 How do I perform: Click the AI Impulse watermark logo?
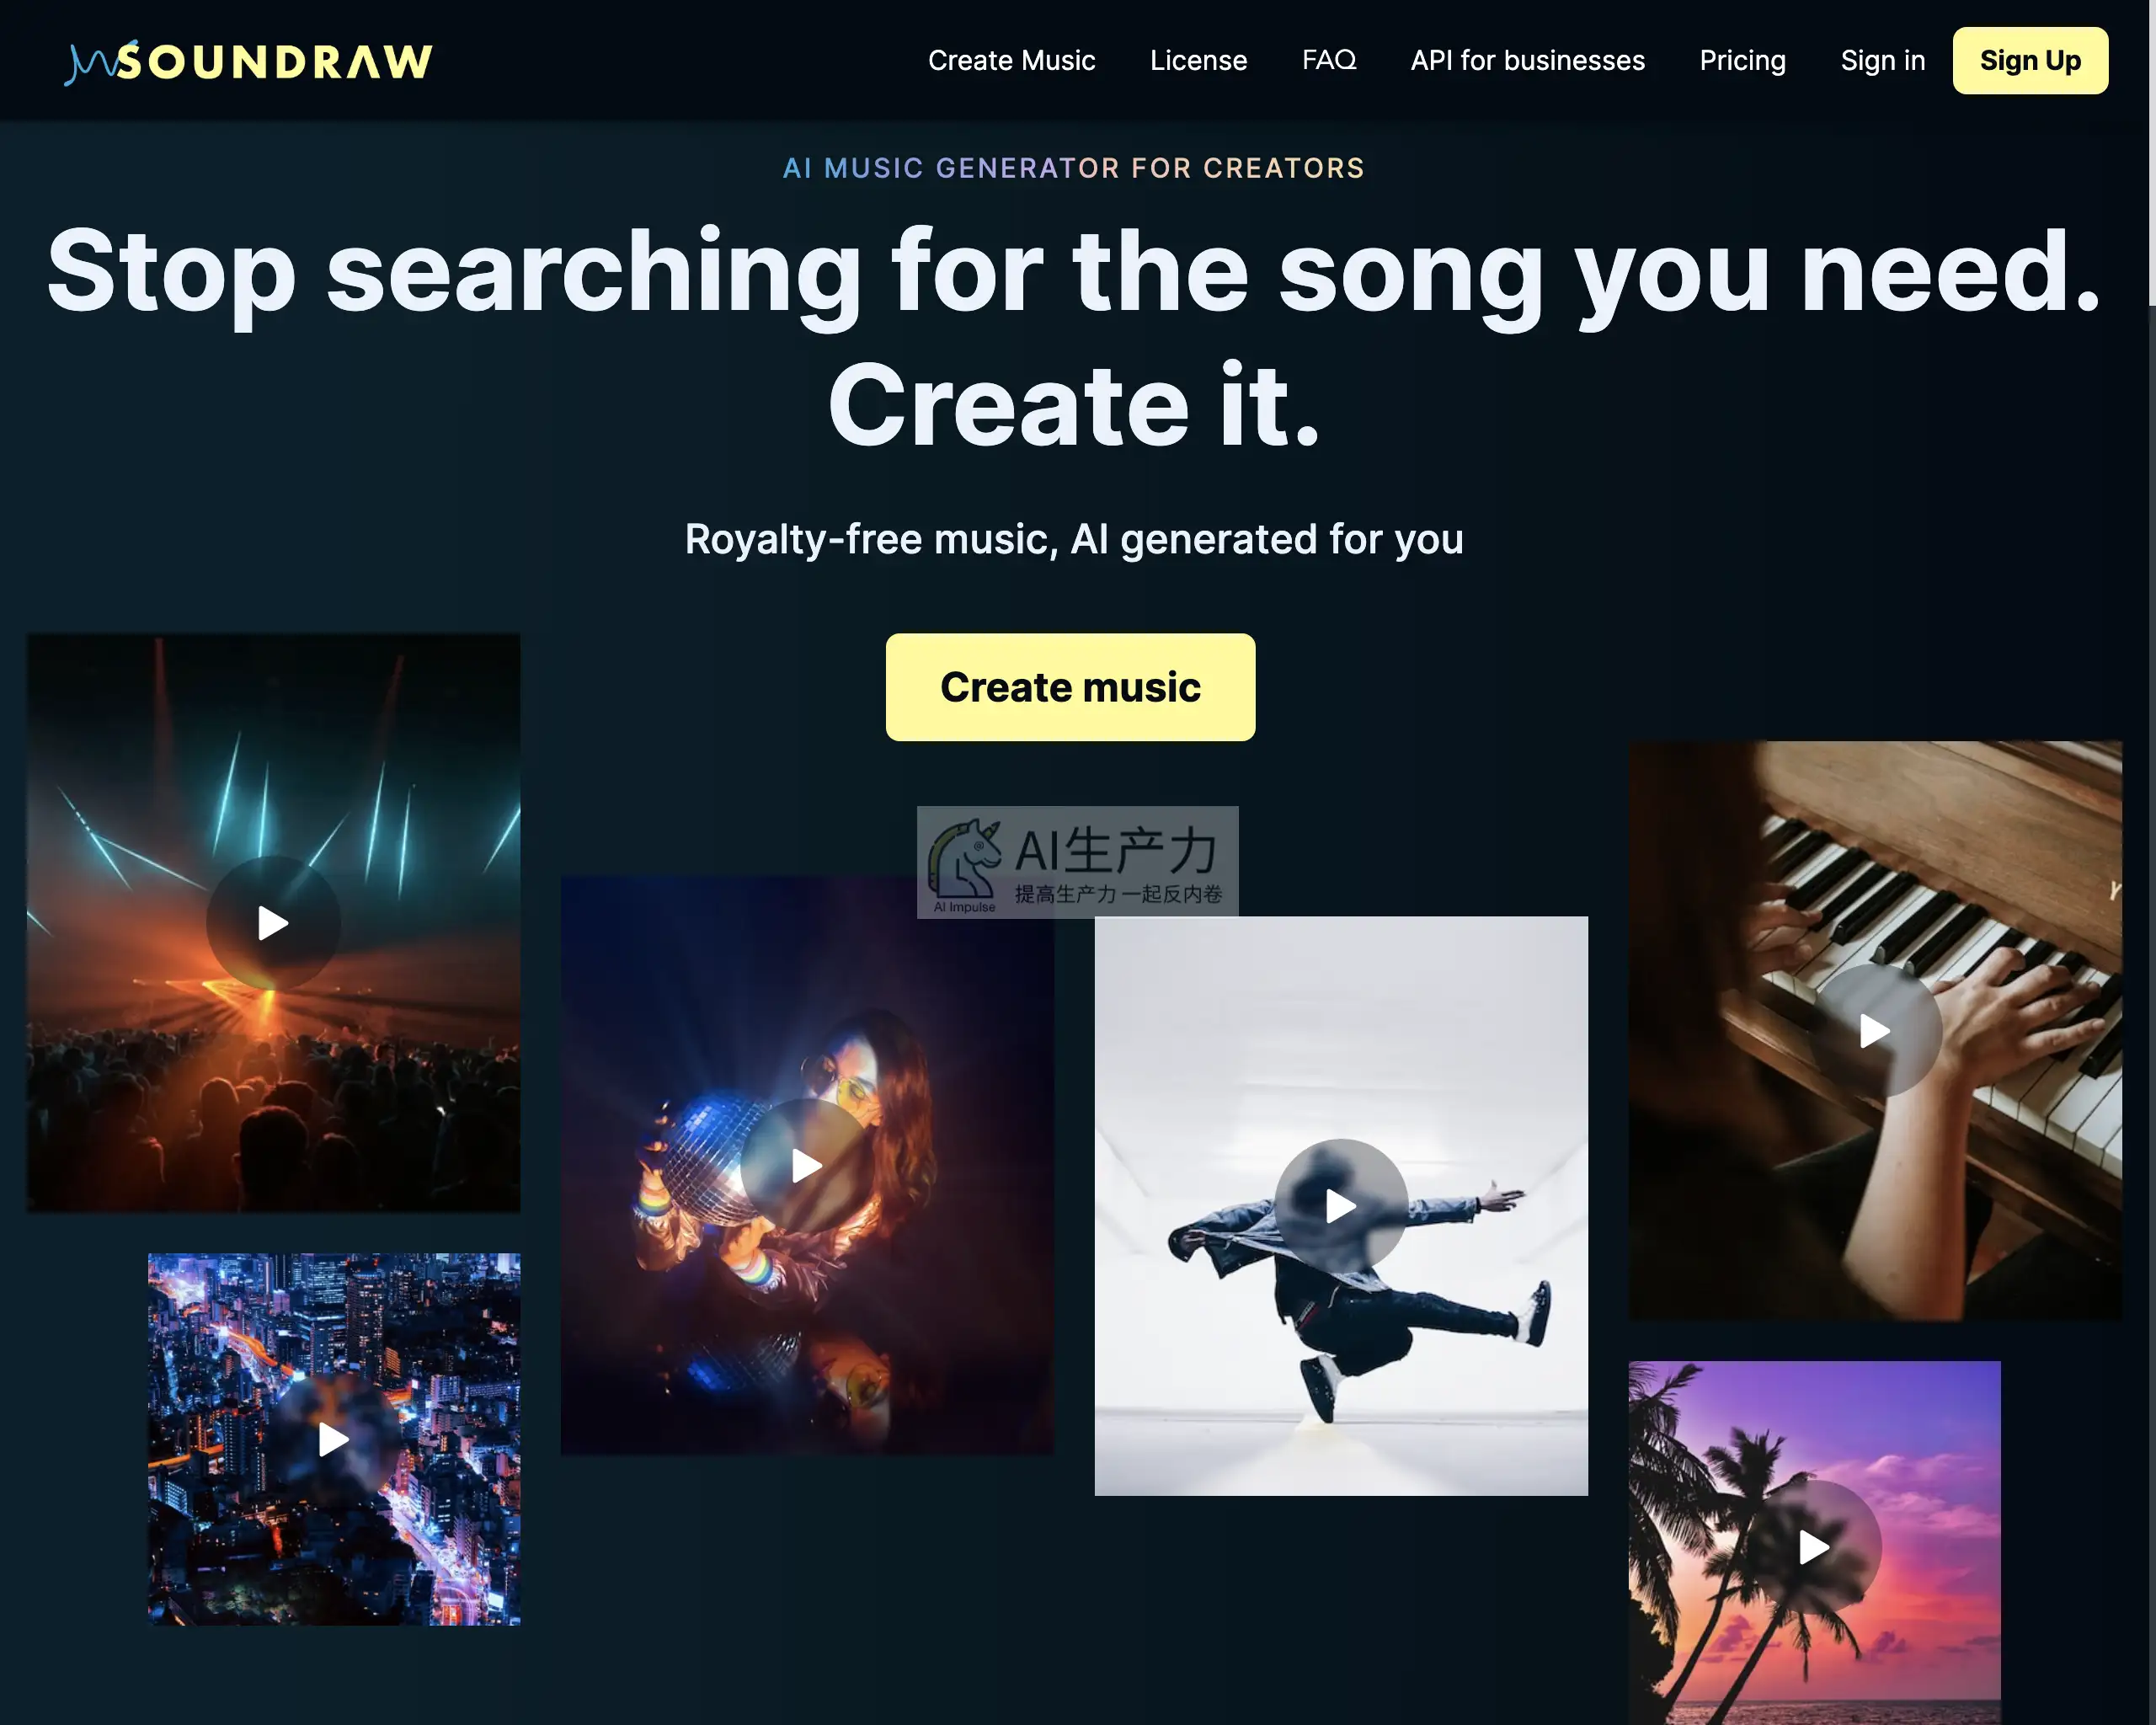[x=1077, y=862]
